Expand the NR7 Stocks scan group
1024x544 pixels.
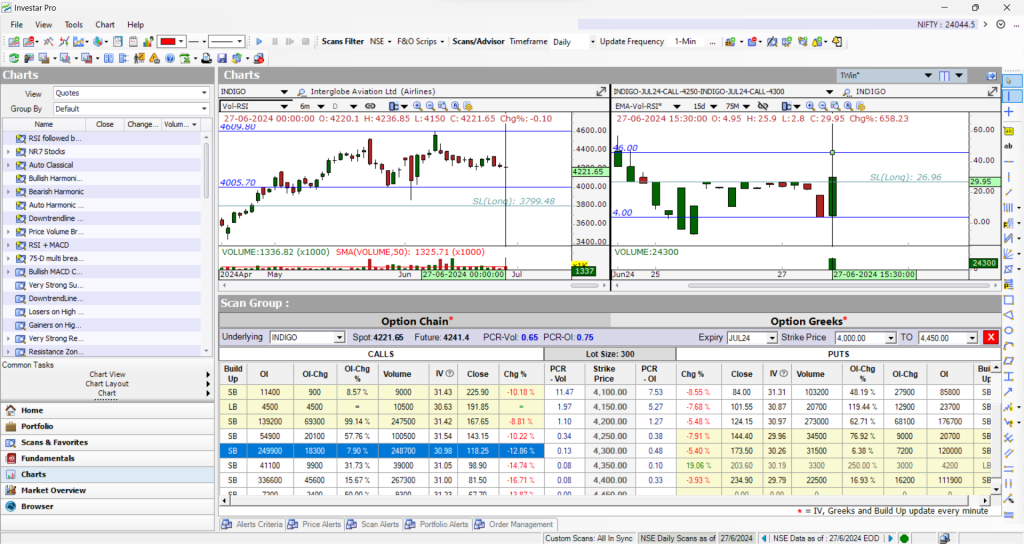click(x=8, y=152)
